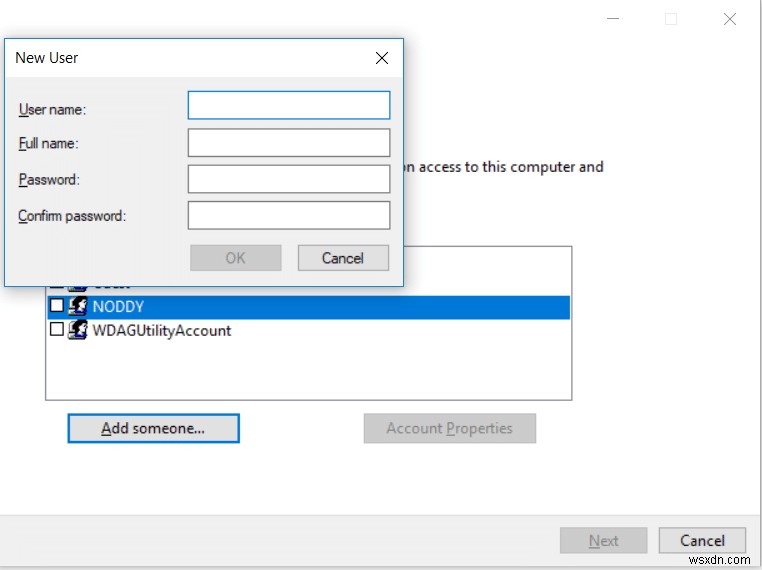Maximize the wizard window
This screenshot has width=762, height=570.
click(671, 19)
